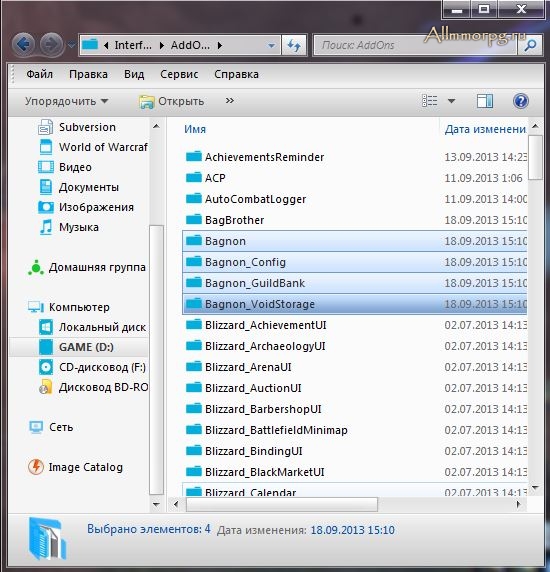Toggle the preview pane icon
The image size is (550, 572).
pyautogui.click(x=485, y=101)
